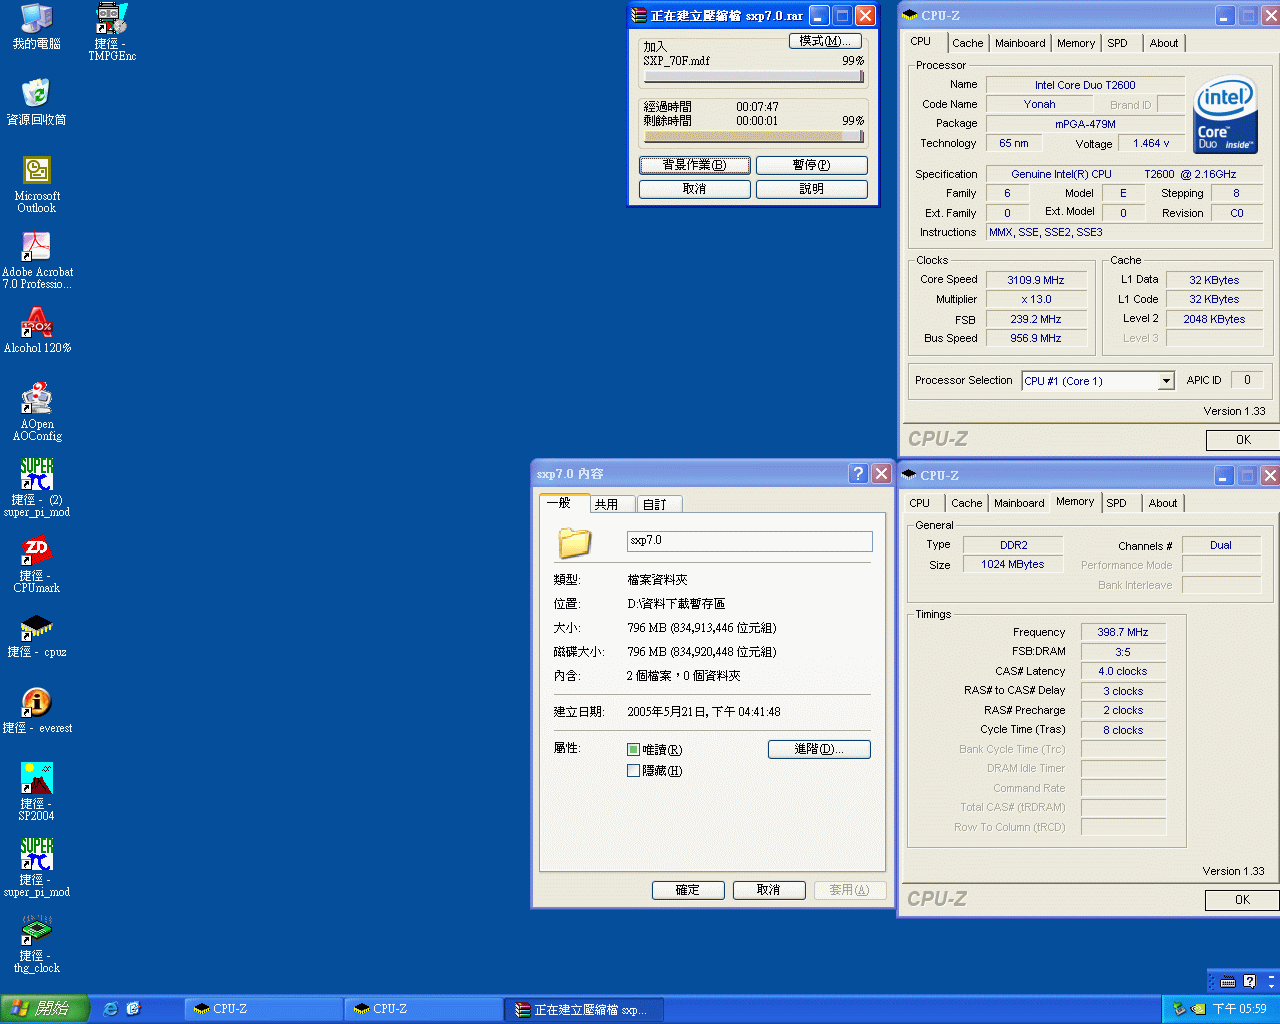Open the (2) super_pi_mod shortcut

[37, 473]
